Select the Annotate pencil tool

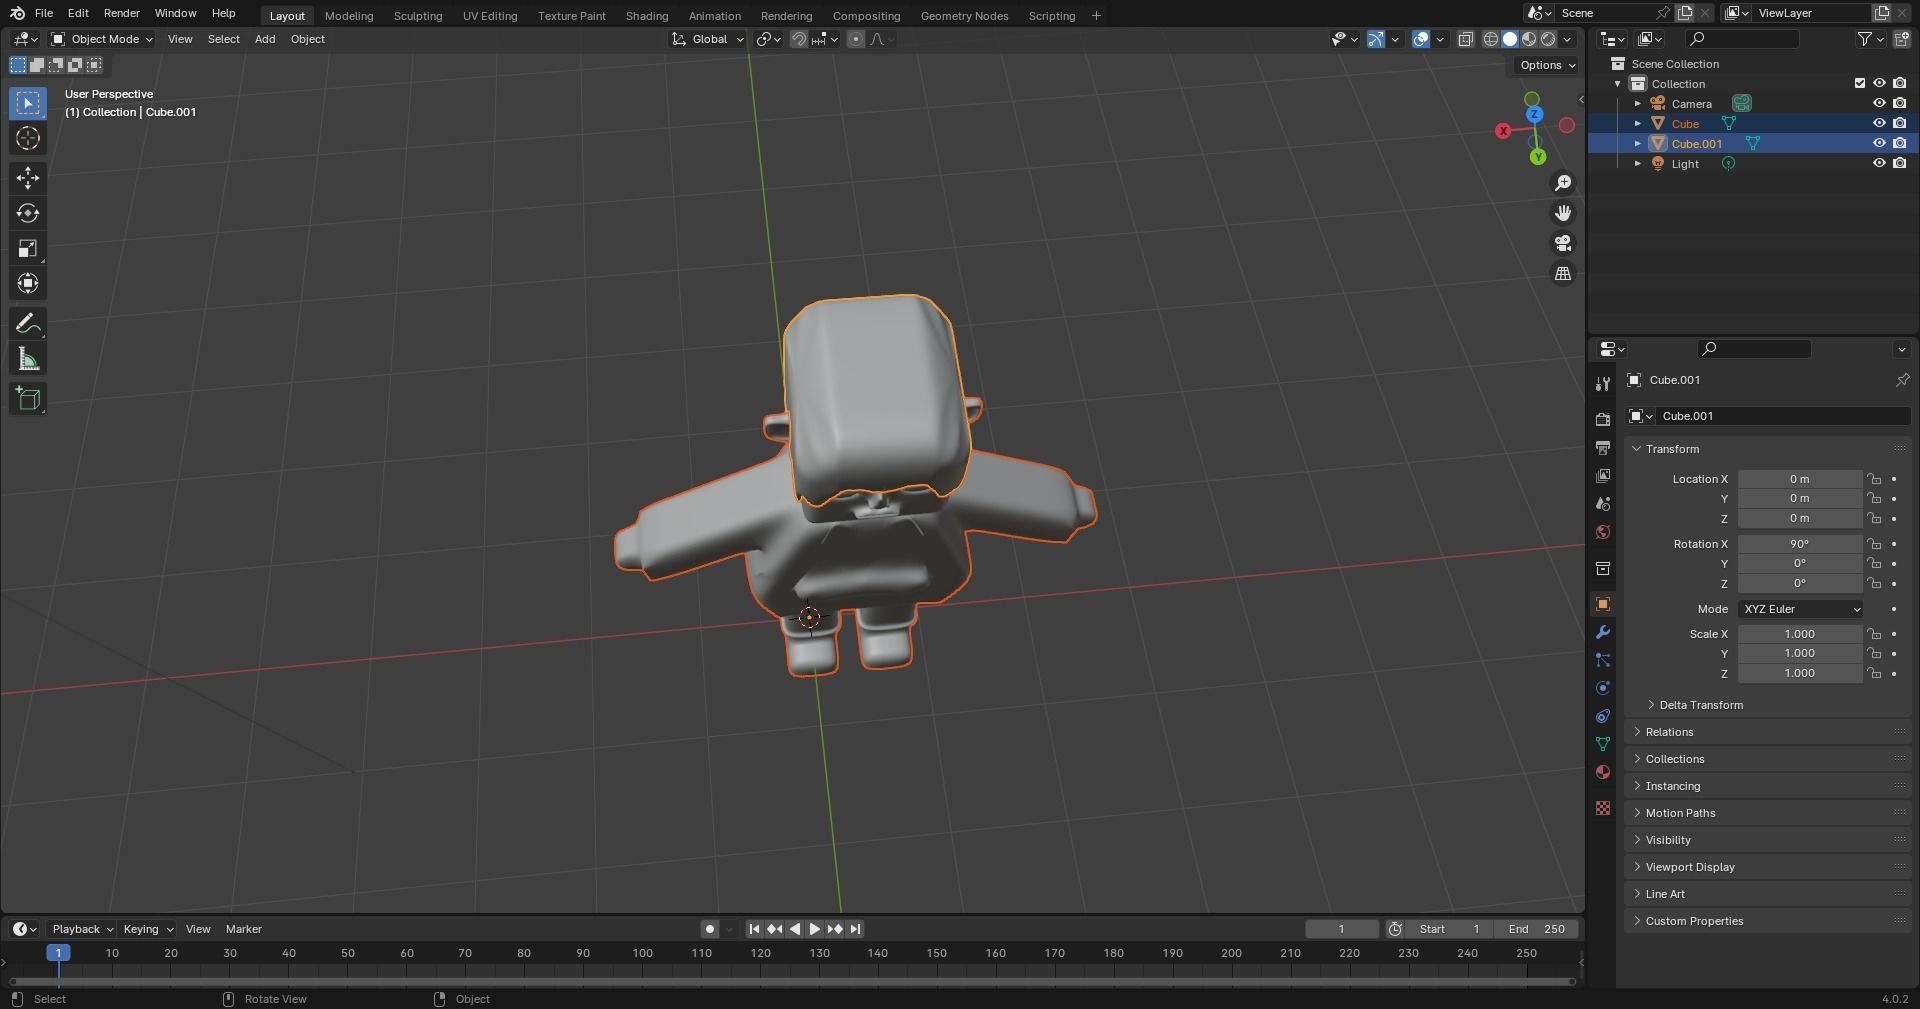pyautogui.click(x=28, y=324)
